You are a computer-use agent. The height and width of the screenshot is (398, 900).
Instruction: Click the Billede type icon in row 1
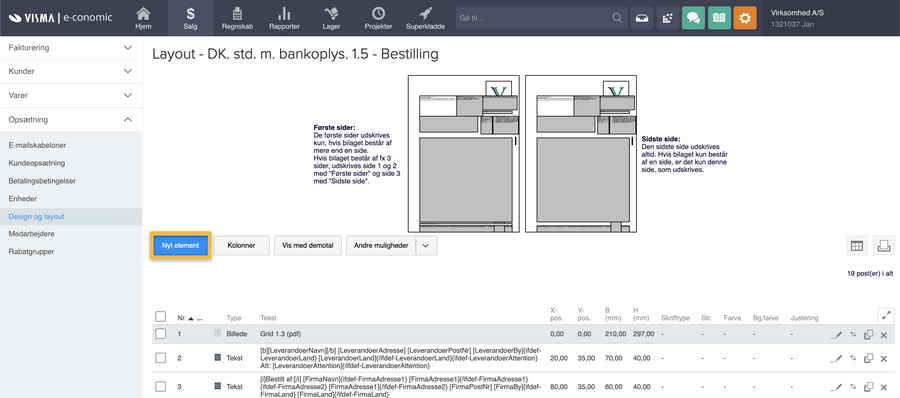click(x=218, y=334)
